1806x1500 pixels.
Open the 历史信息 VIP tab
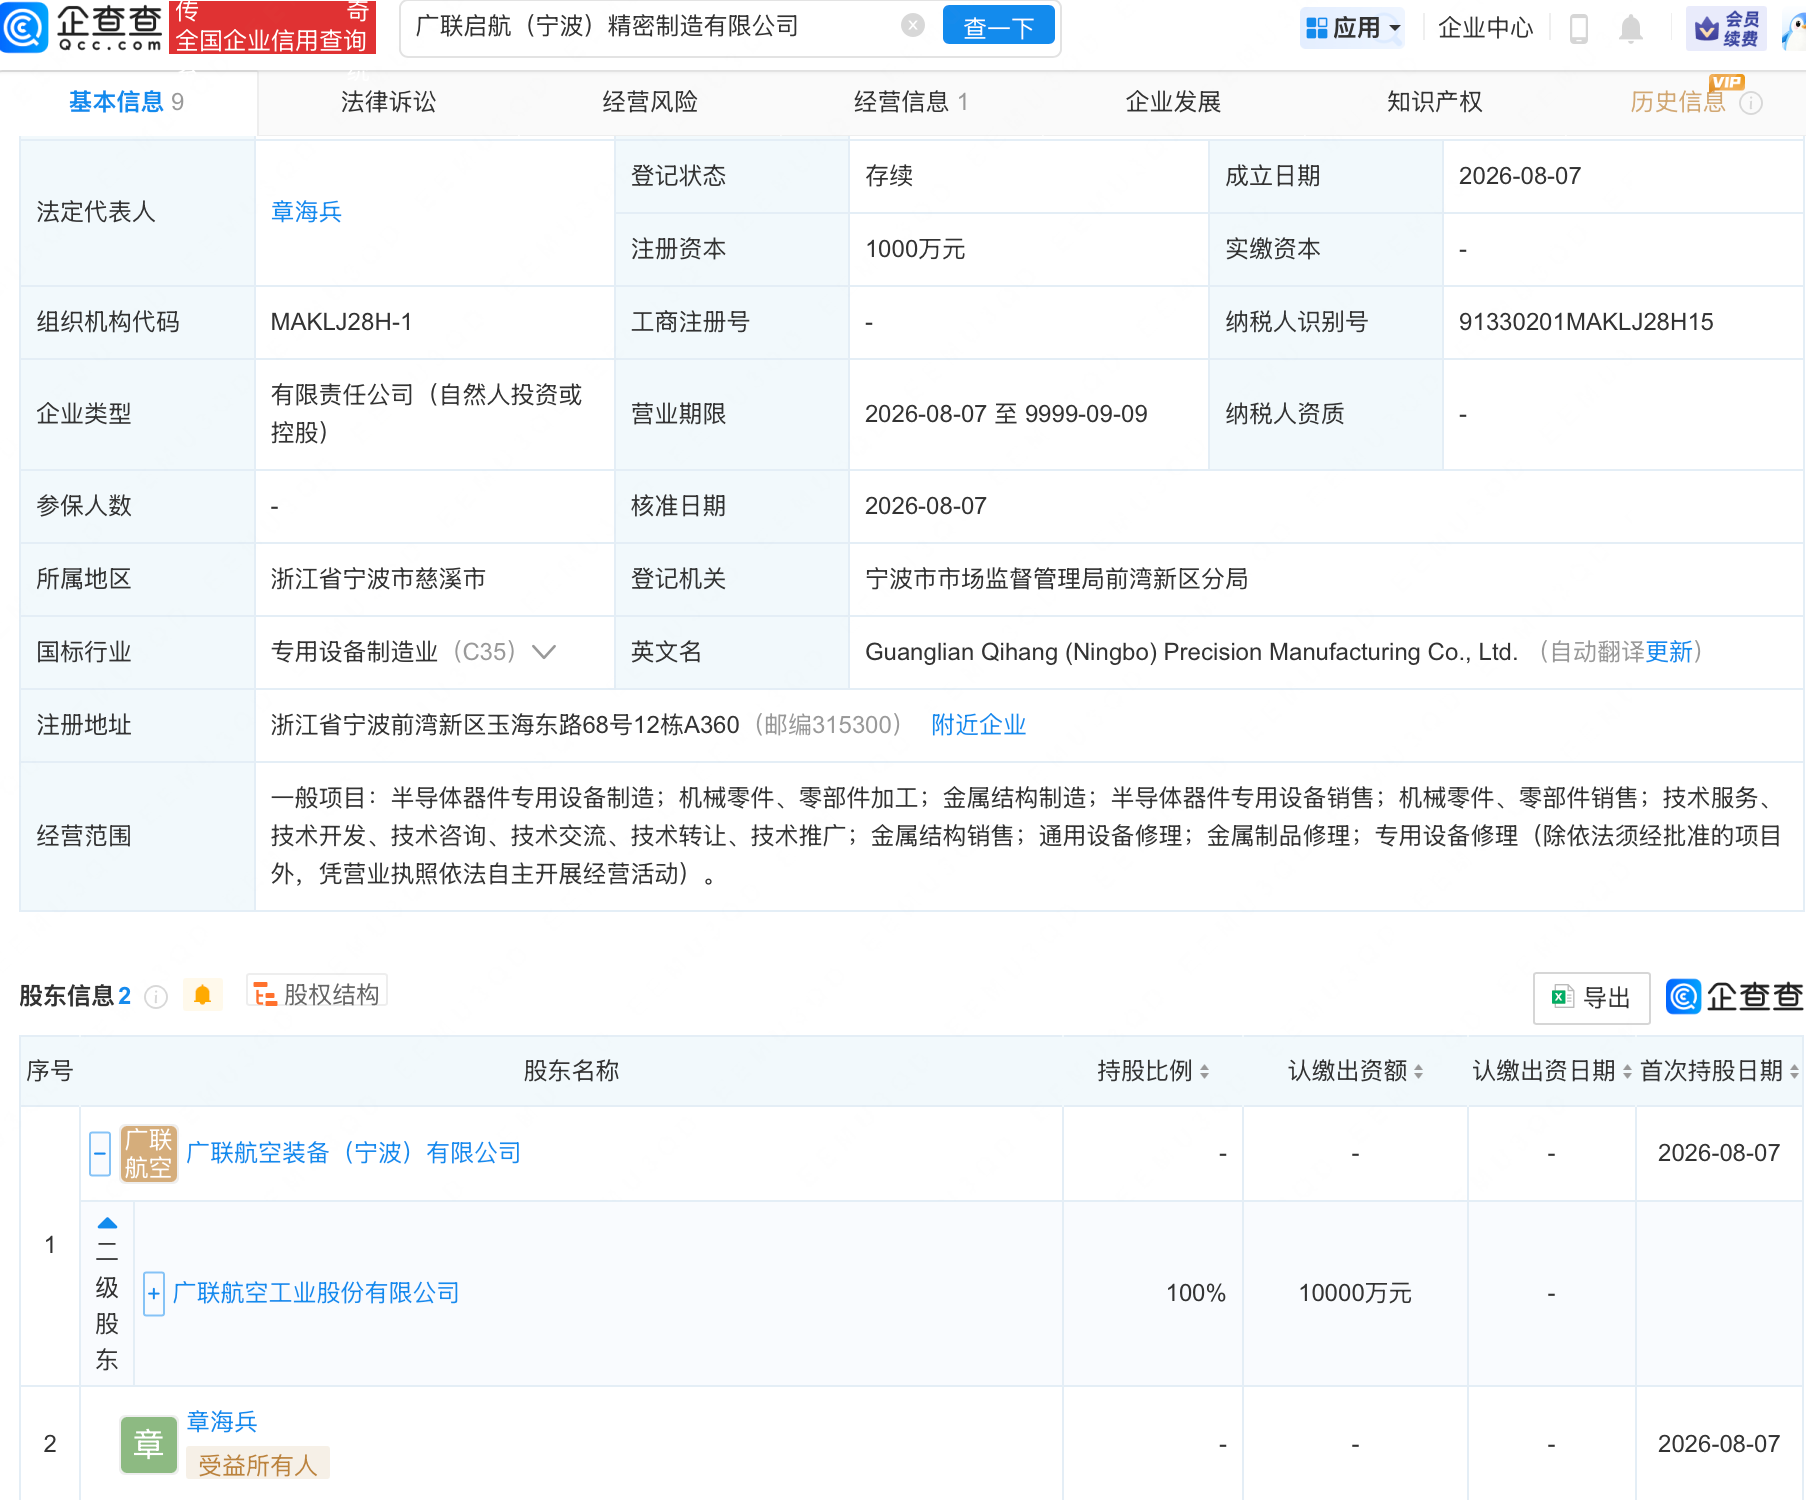tap(1678, 102)
